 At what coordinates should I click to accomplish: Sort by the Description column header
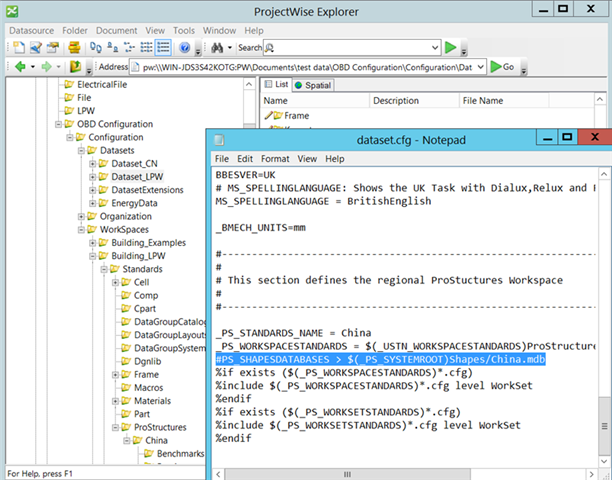415,101
